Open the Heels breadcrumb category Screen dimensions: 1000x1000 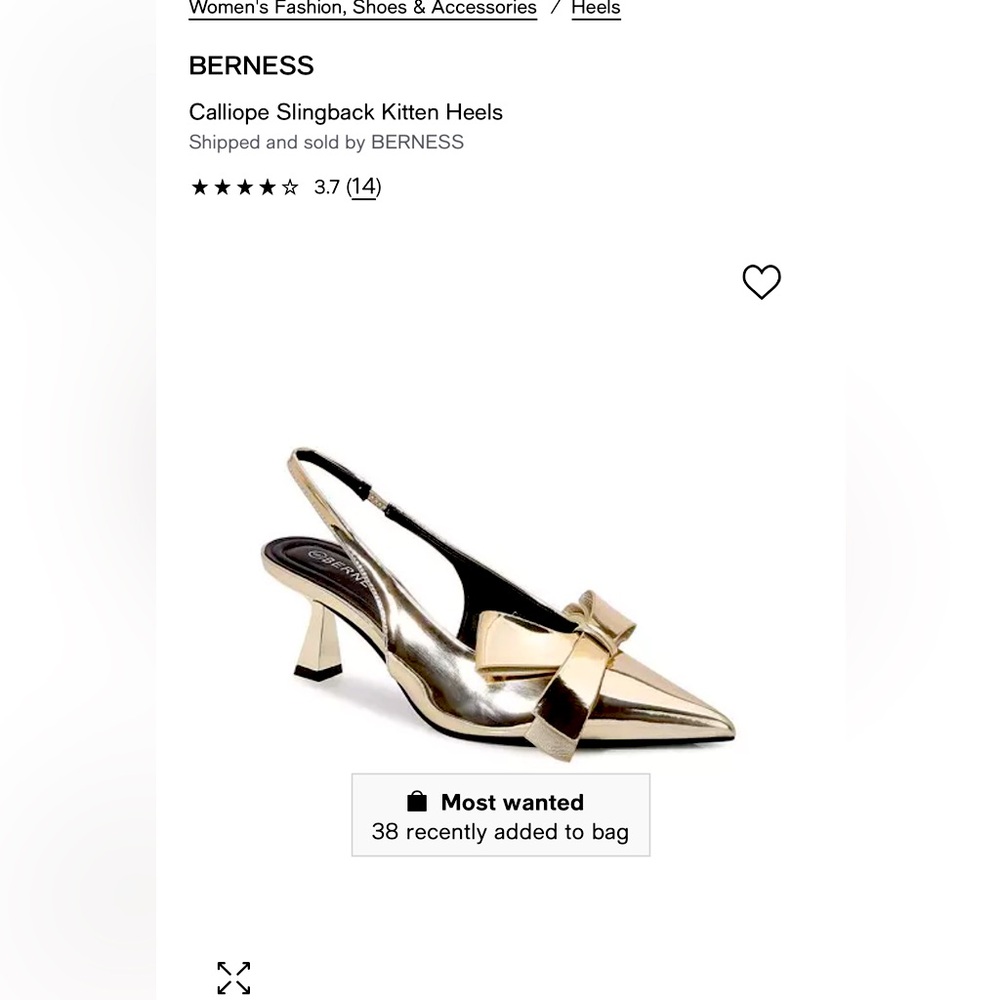(x=595, y=8)
